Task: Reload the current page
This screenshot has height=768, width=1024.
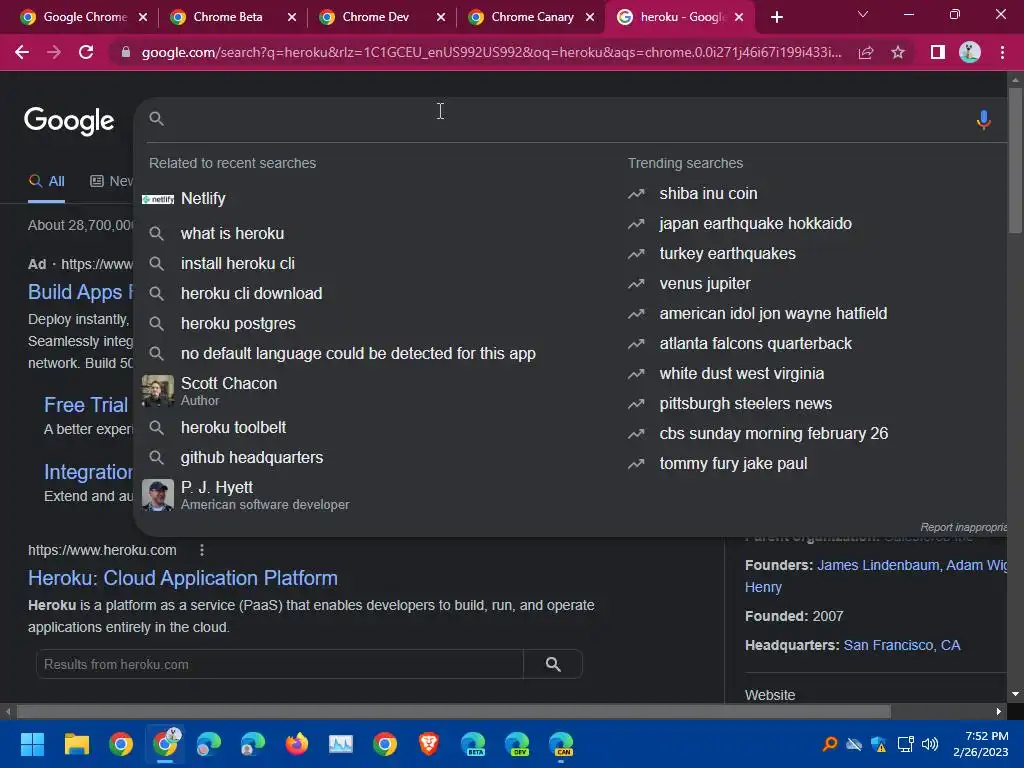Action: [86, 52]
